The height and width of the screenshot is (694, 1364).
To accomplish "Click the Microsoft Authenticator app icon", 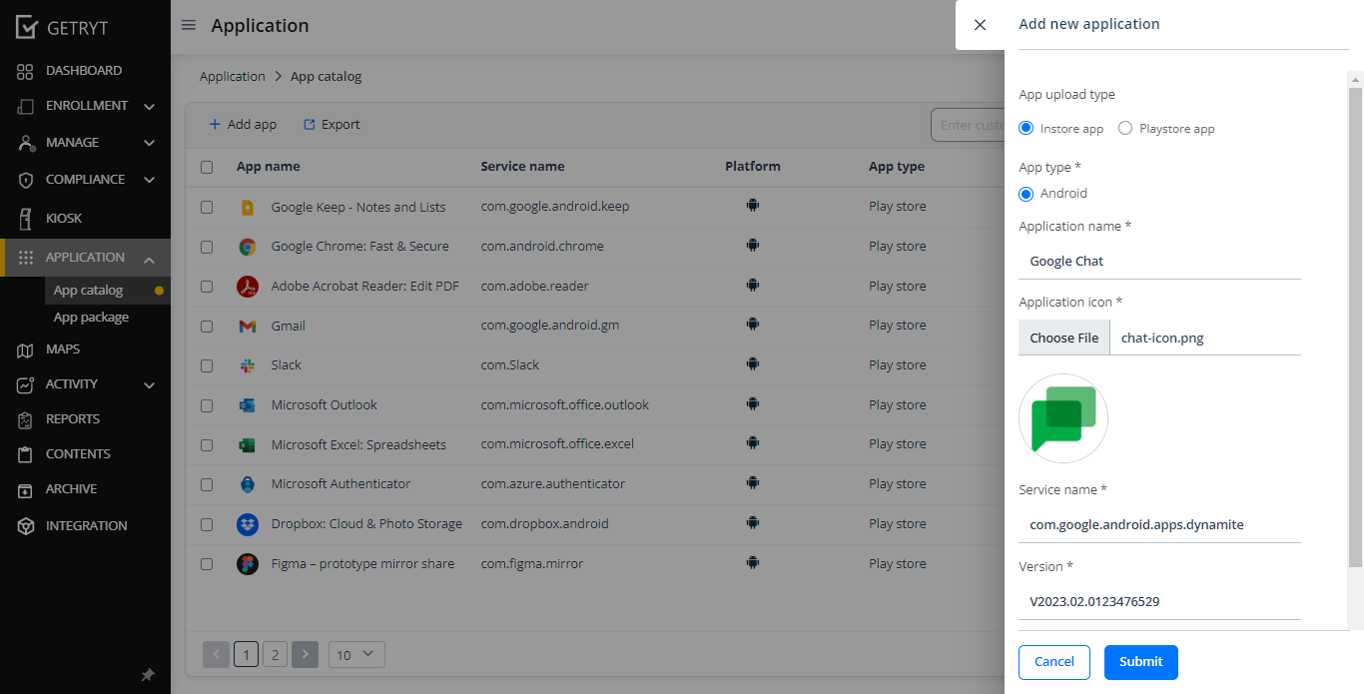I will 247,484.
